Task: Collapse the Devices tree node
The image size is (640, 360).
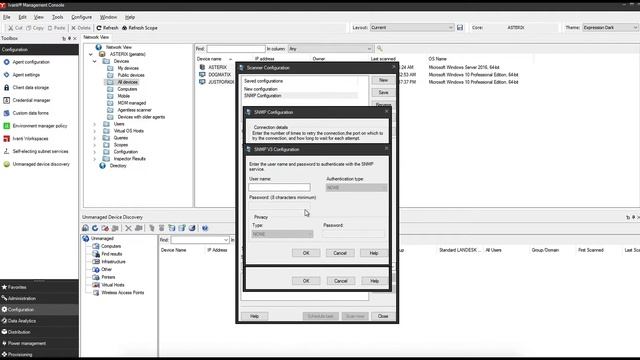Action: click(x=95, y=61)
